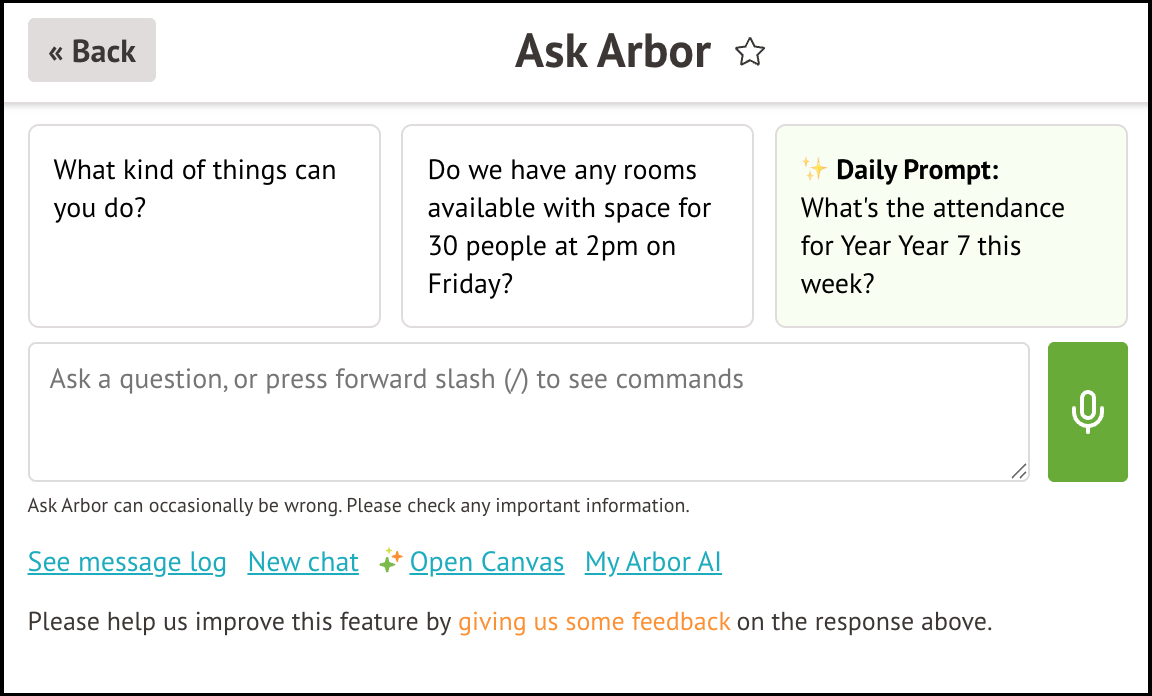Go back using the Back button
The width and height of the screenshot is (1152, 696).
coord(91,50)
